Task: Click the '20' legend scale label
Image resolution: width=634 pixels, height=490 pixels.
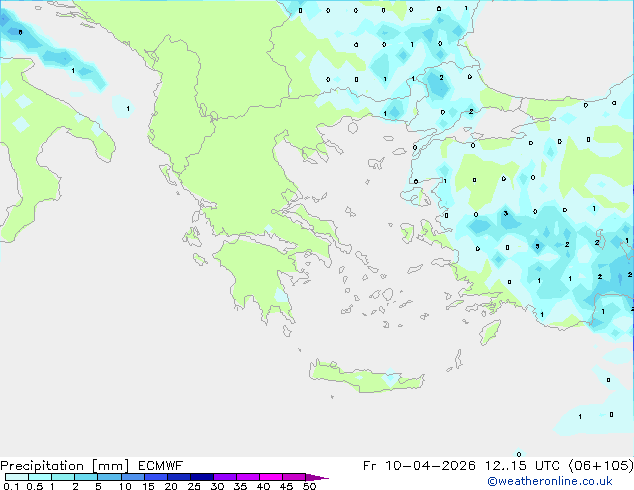Action: [x=171, y=486]
